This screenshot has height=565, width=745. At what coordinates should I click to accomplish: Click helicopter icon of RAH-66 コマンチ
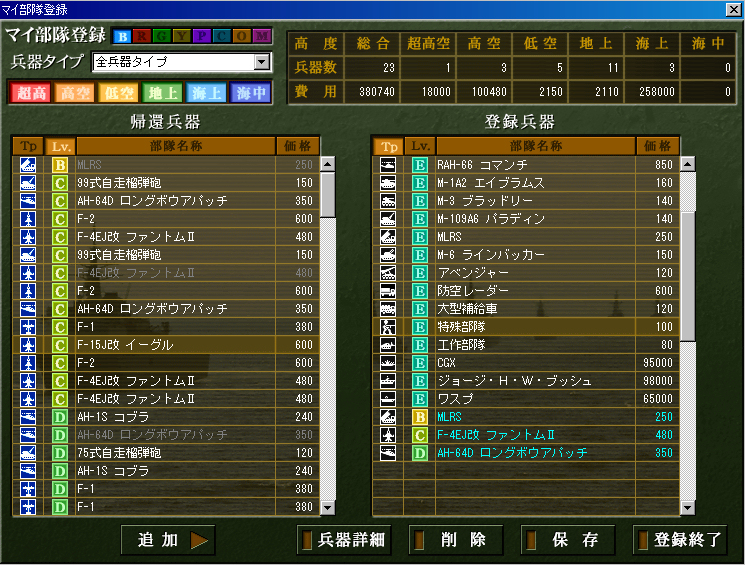pos(388,165)
